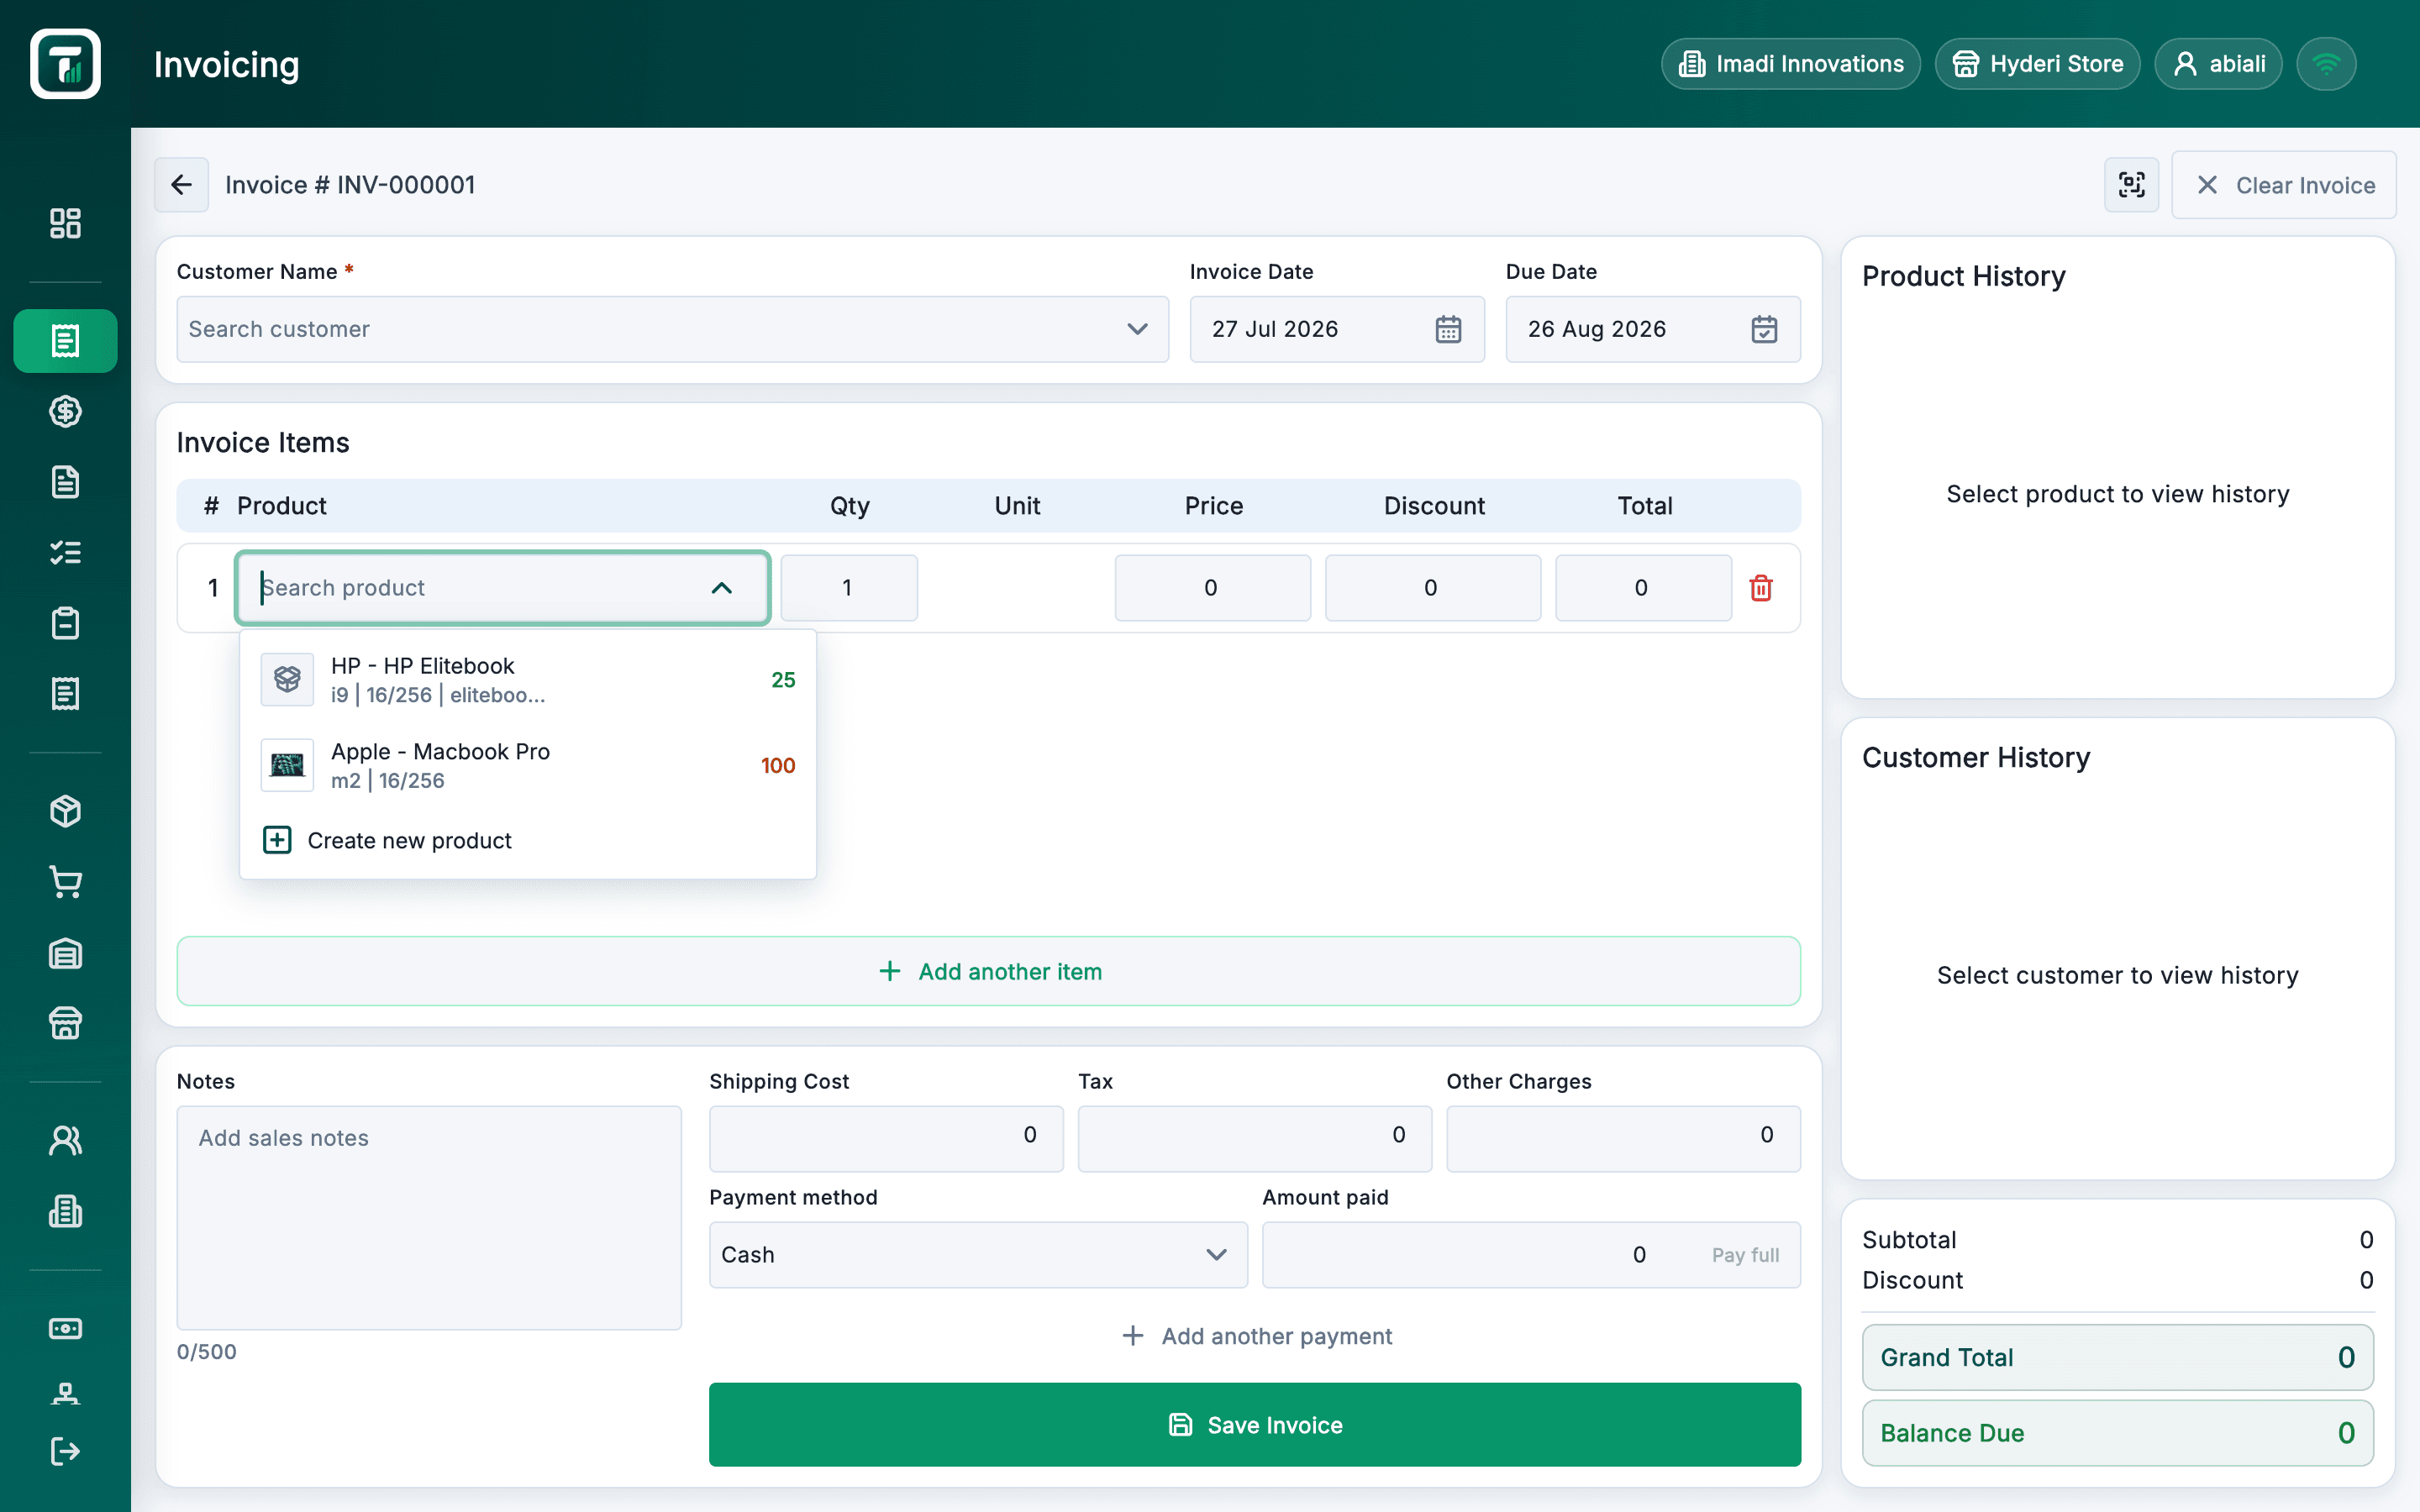The image size is (2420, 1512).
Task: Select the active invoicing receipt icon in sidebar
Action: coord(65,341)
